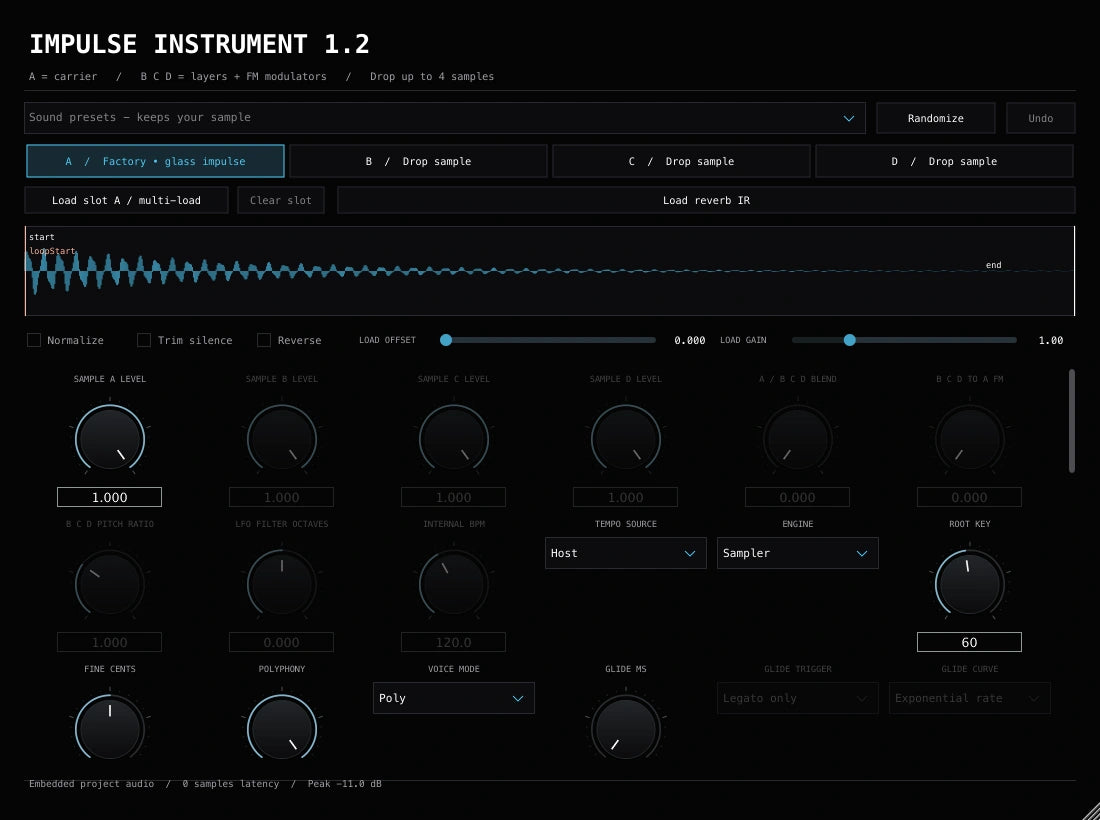
Task: Click the Sample A Level value field
Action: tap(109, 497)
